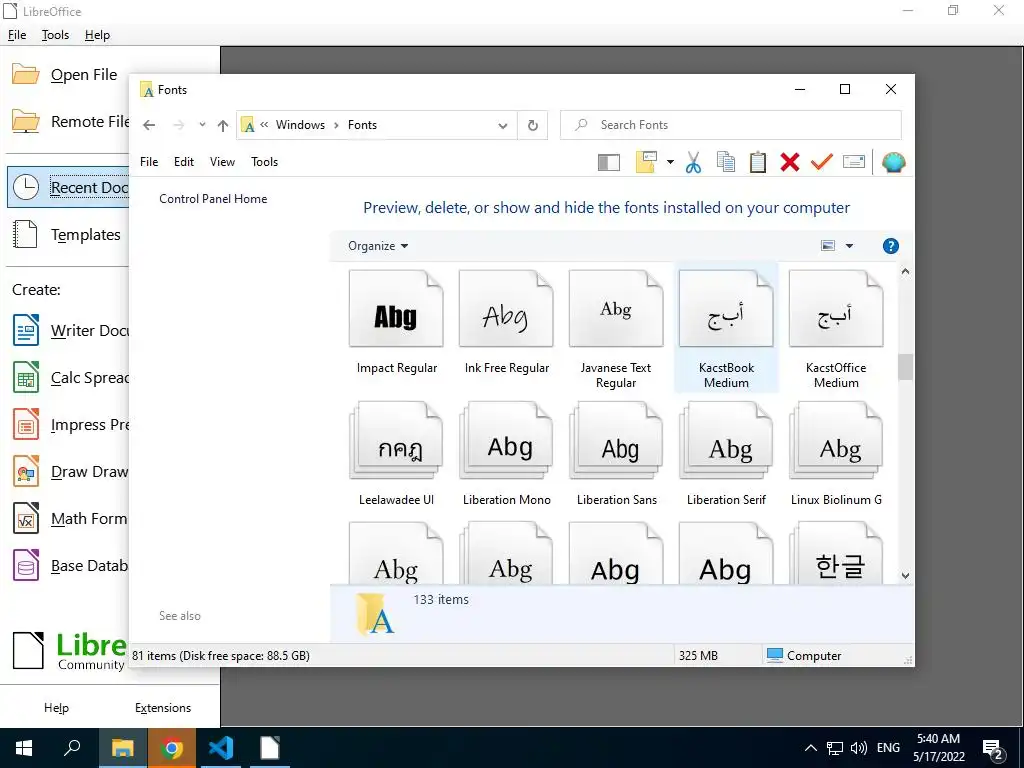Click the preview pane layout toolbar icon
Viewport: 1024px width, 768px height.
coord(609,162)
